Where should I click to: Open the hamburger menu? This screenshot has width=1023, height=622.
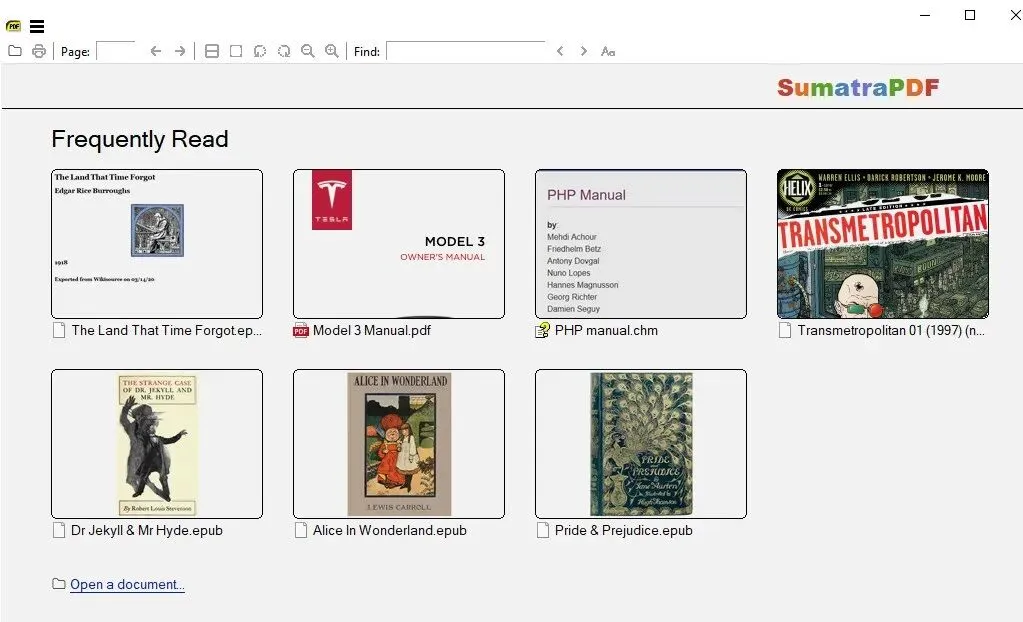pos(37,26)
